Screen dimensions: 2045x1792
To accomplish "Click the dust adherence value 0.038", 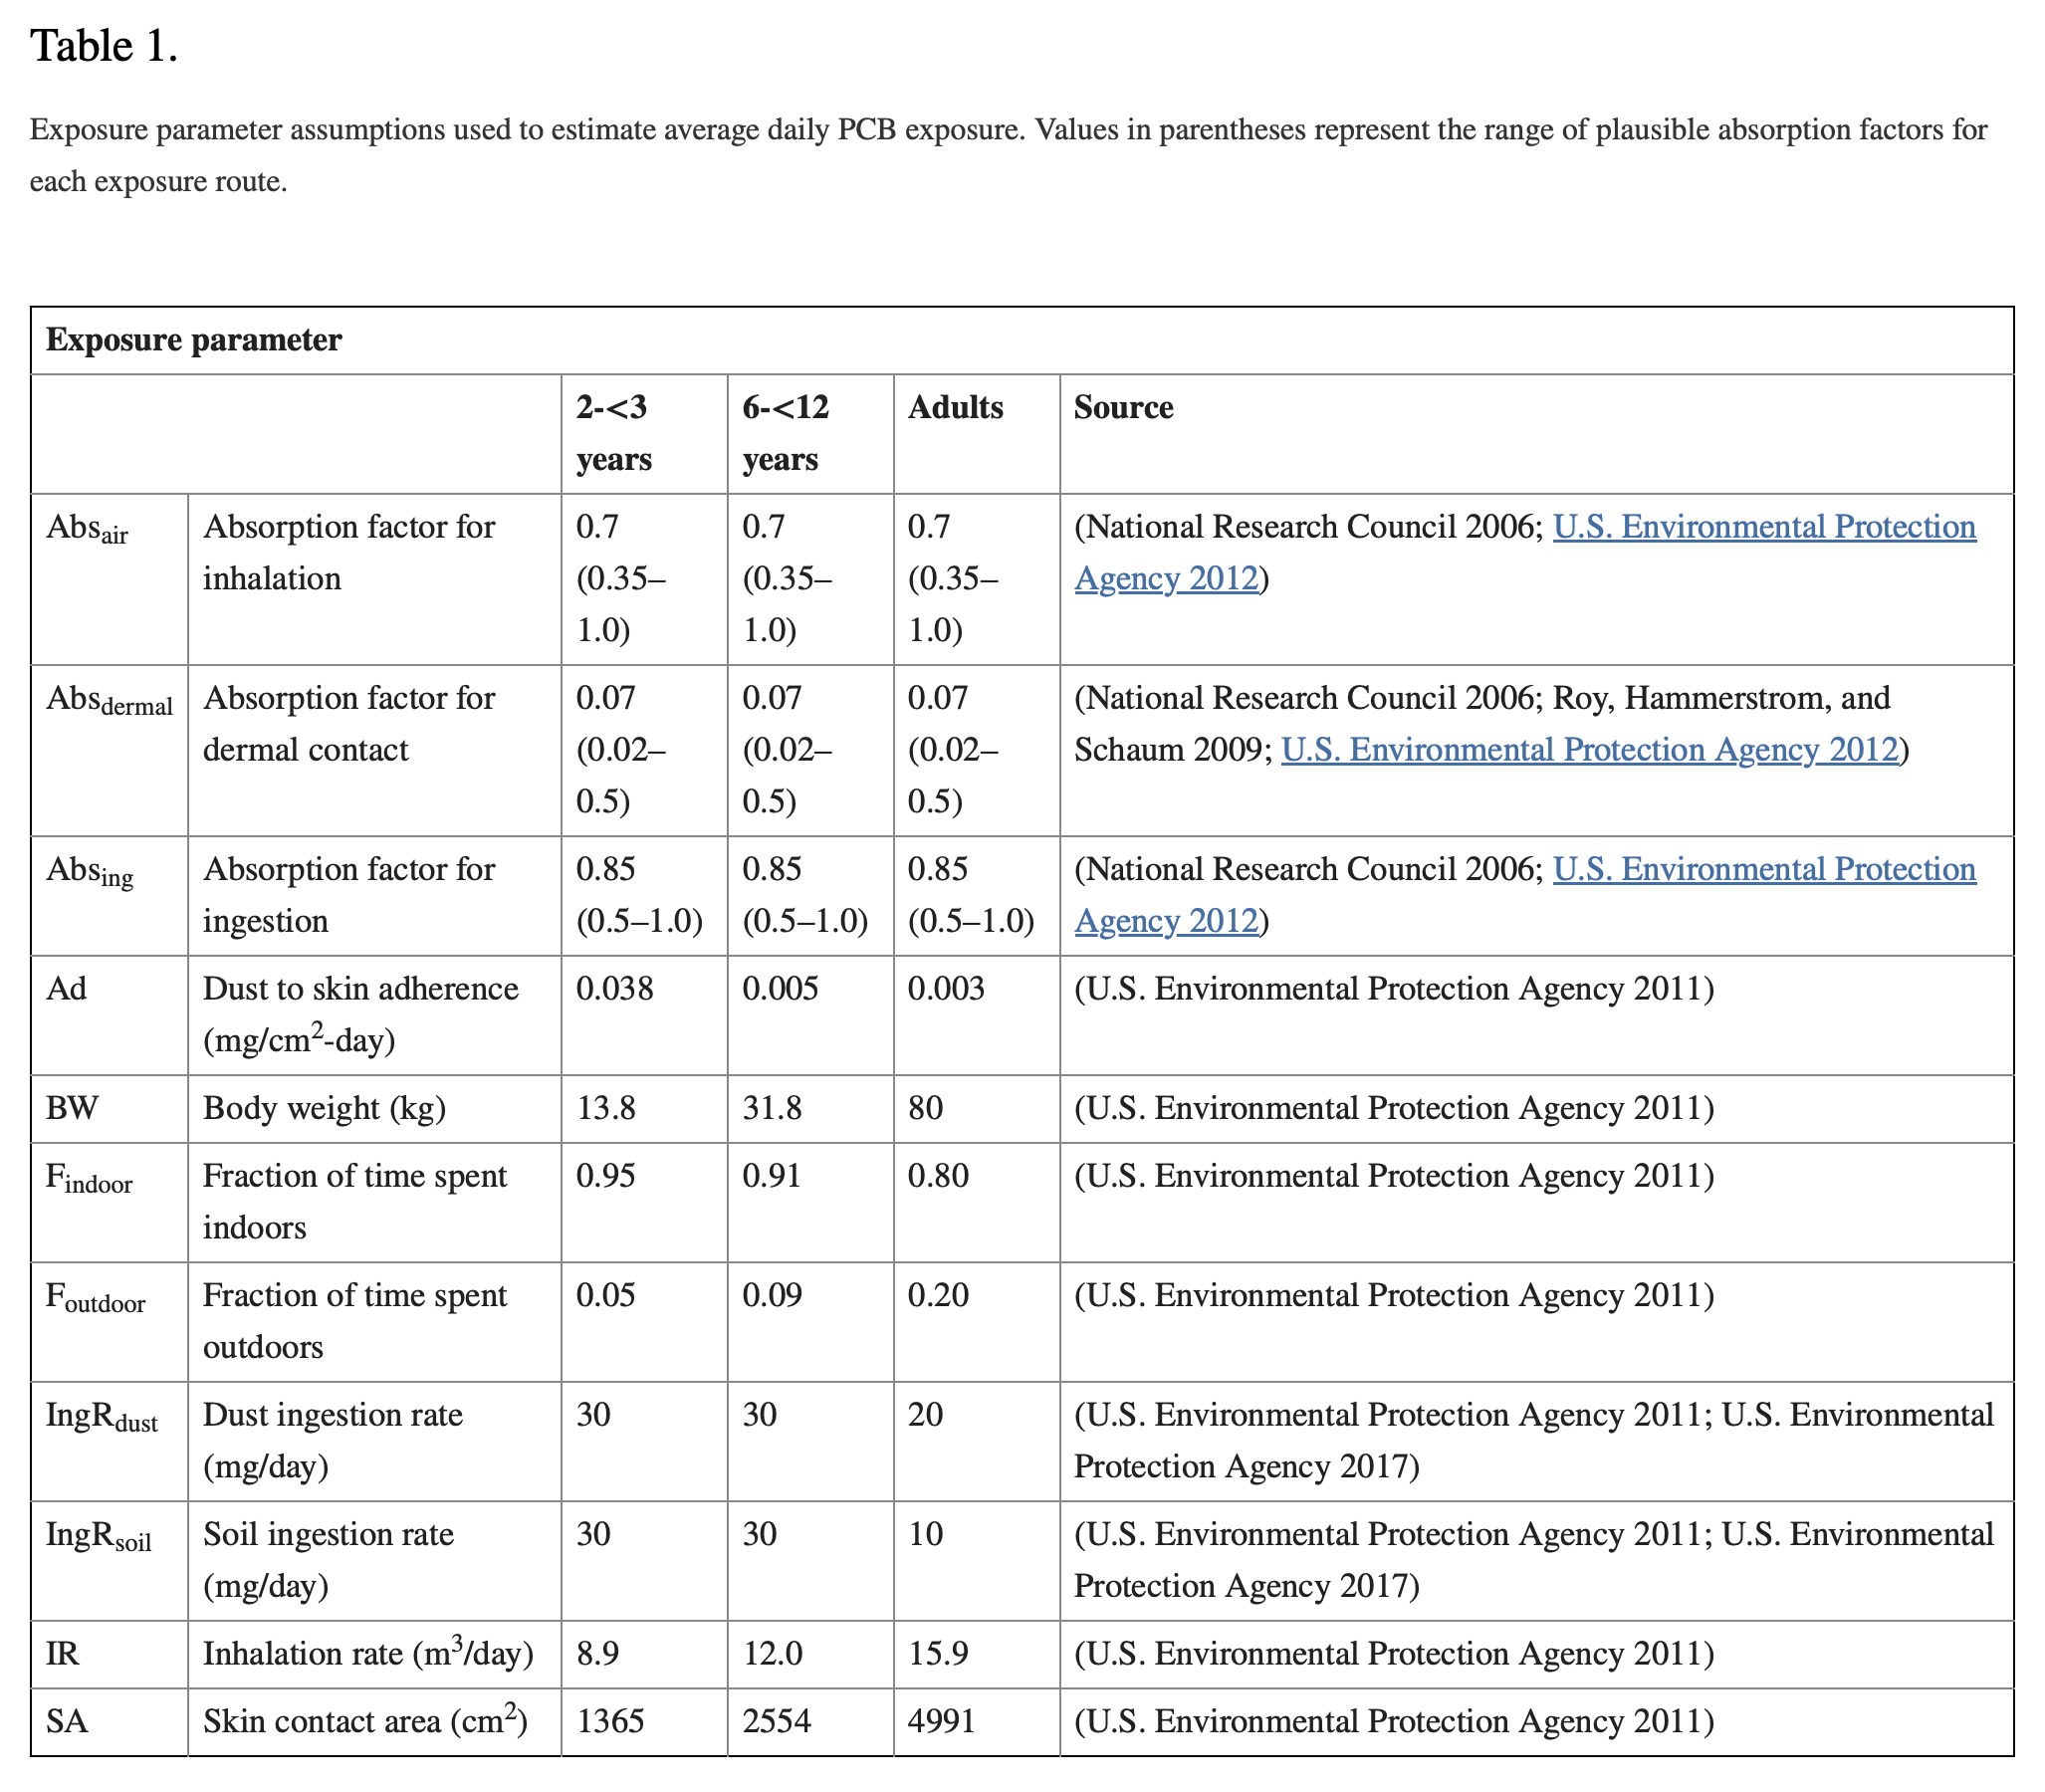I will tap(614, 988).
